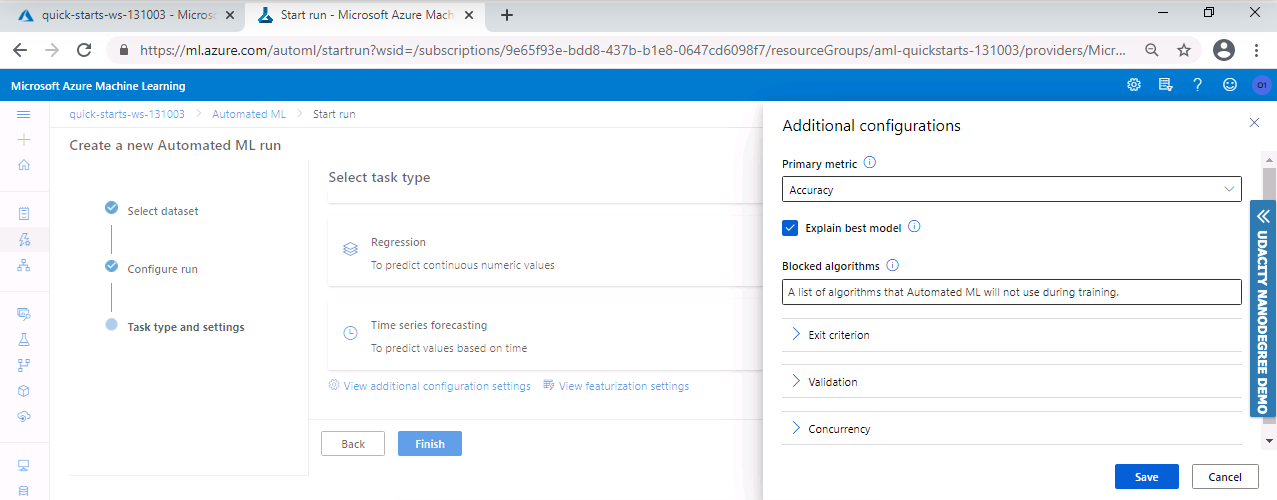This screenshot has width=1277, height=500.
Task: Bookmark page with star icon
Action: (x=1184, y=50)
